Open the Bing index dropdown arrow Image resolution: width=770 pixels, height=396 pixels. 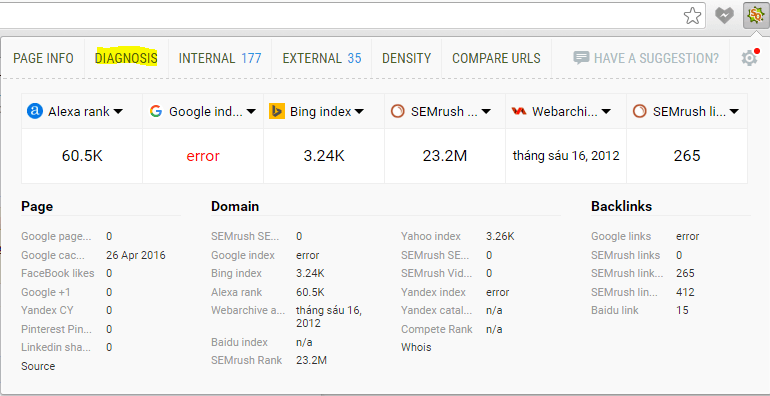point(359,112)
